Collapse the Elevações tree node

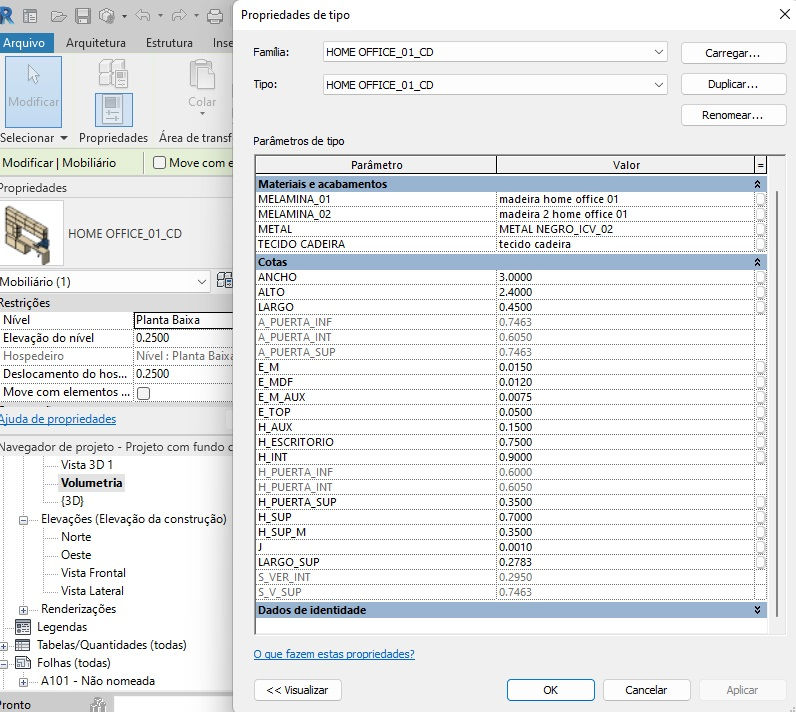tap(23, 520)
